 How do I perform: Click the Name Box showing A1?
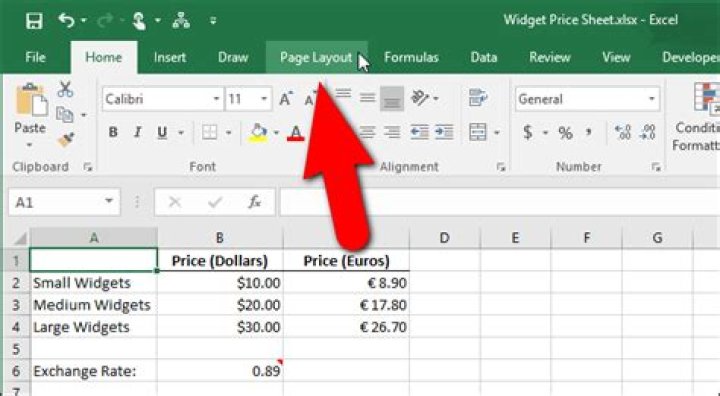(64, 202)
